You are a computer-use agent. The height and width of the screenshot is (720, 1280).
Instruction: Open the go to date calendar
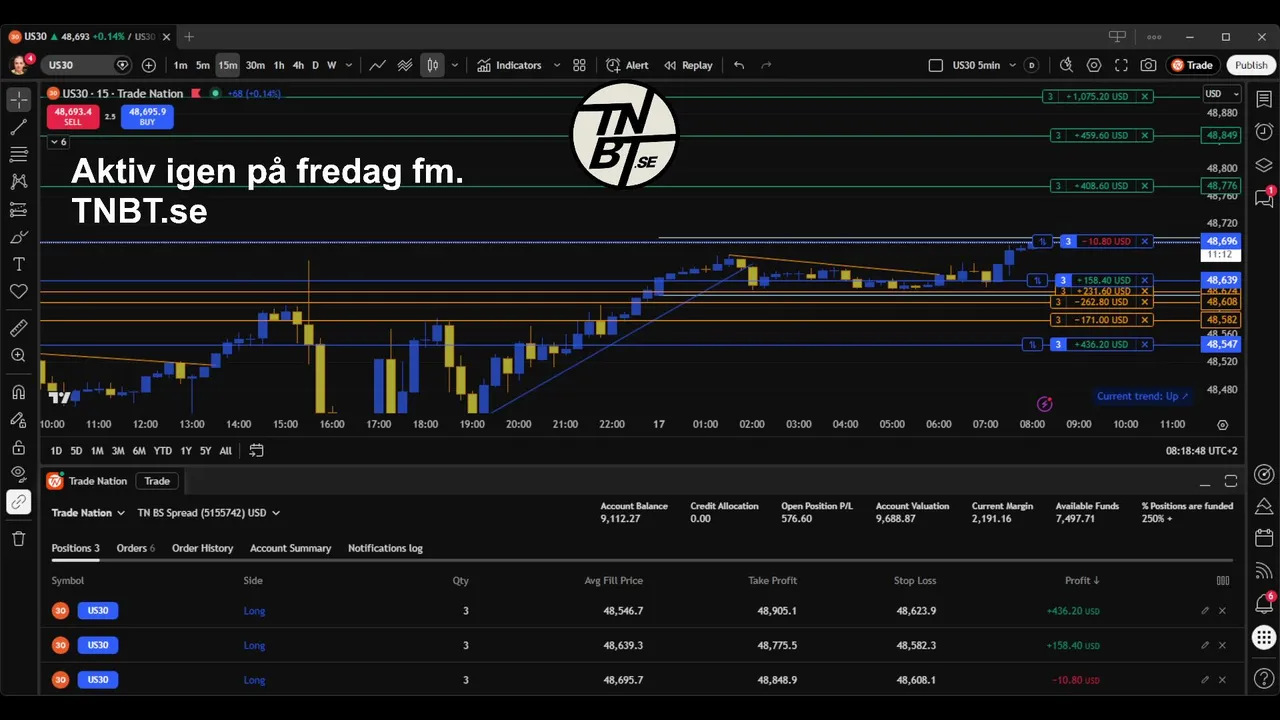coord(256,451)
